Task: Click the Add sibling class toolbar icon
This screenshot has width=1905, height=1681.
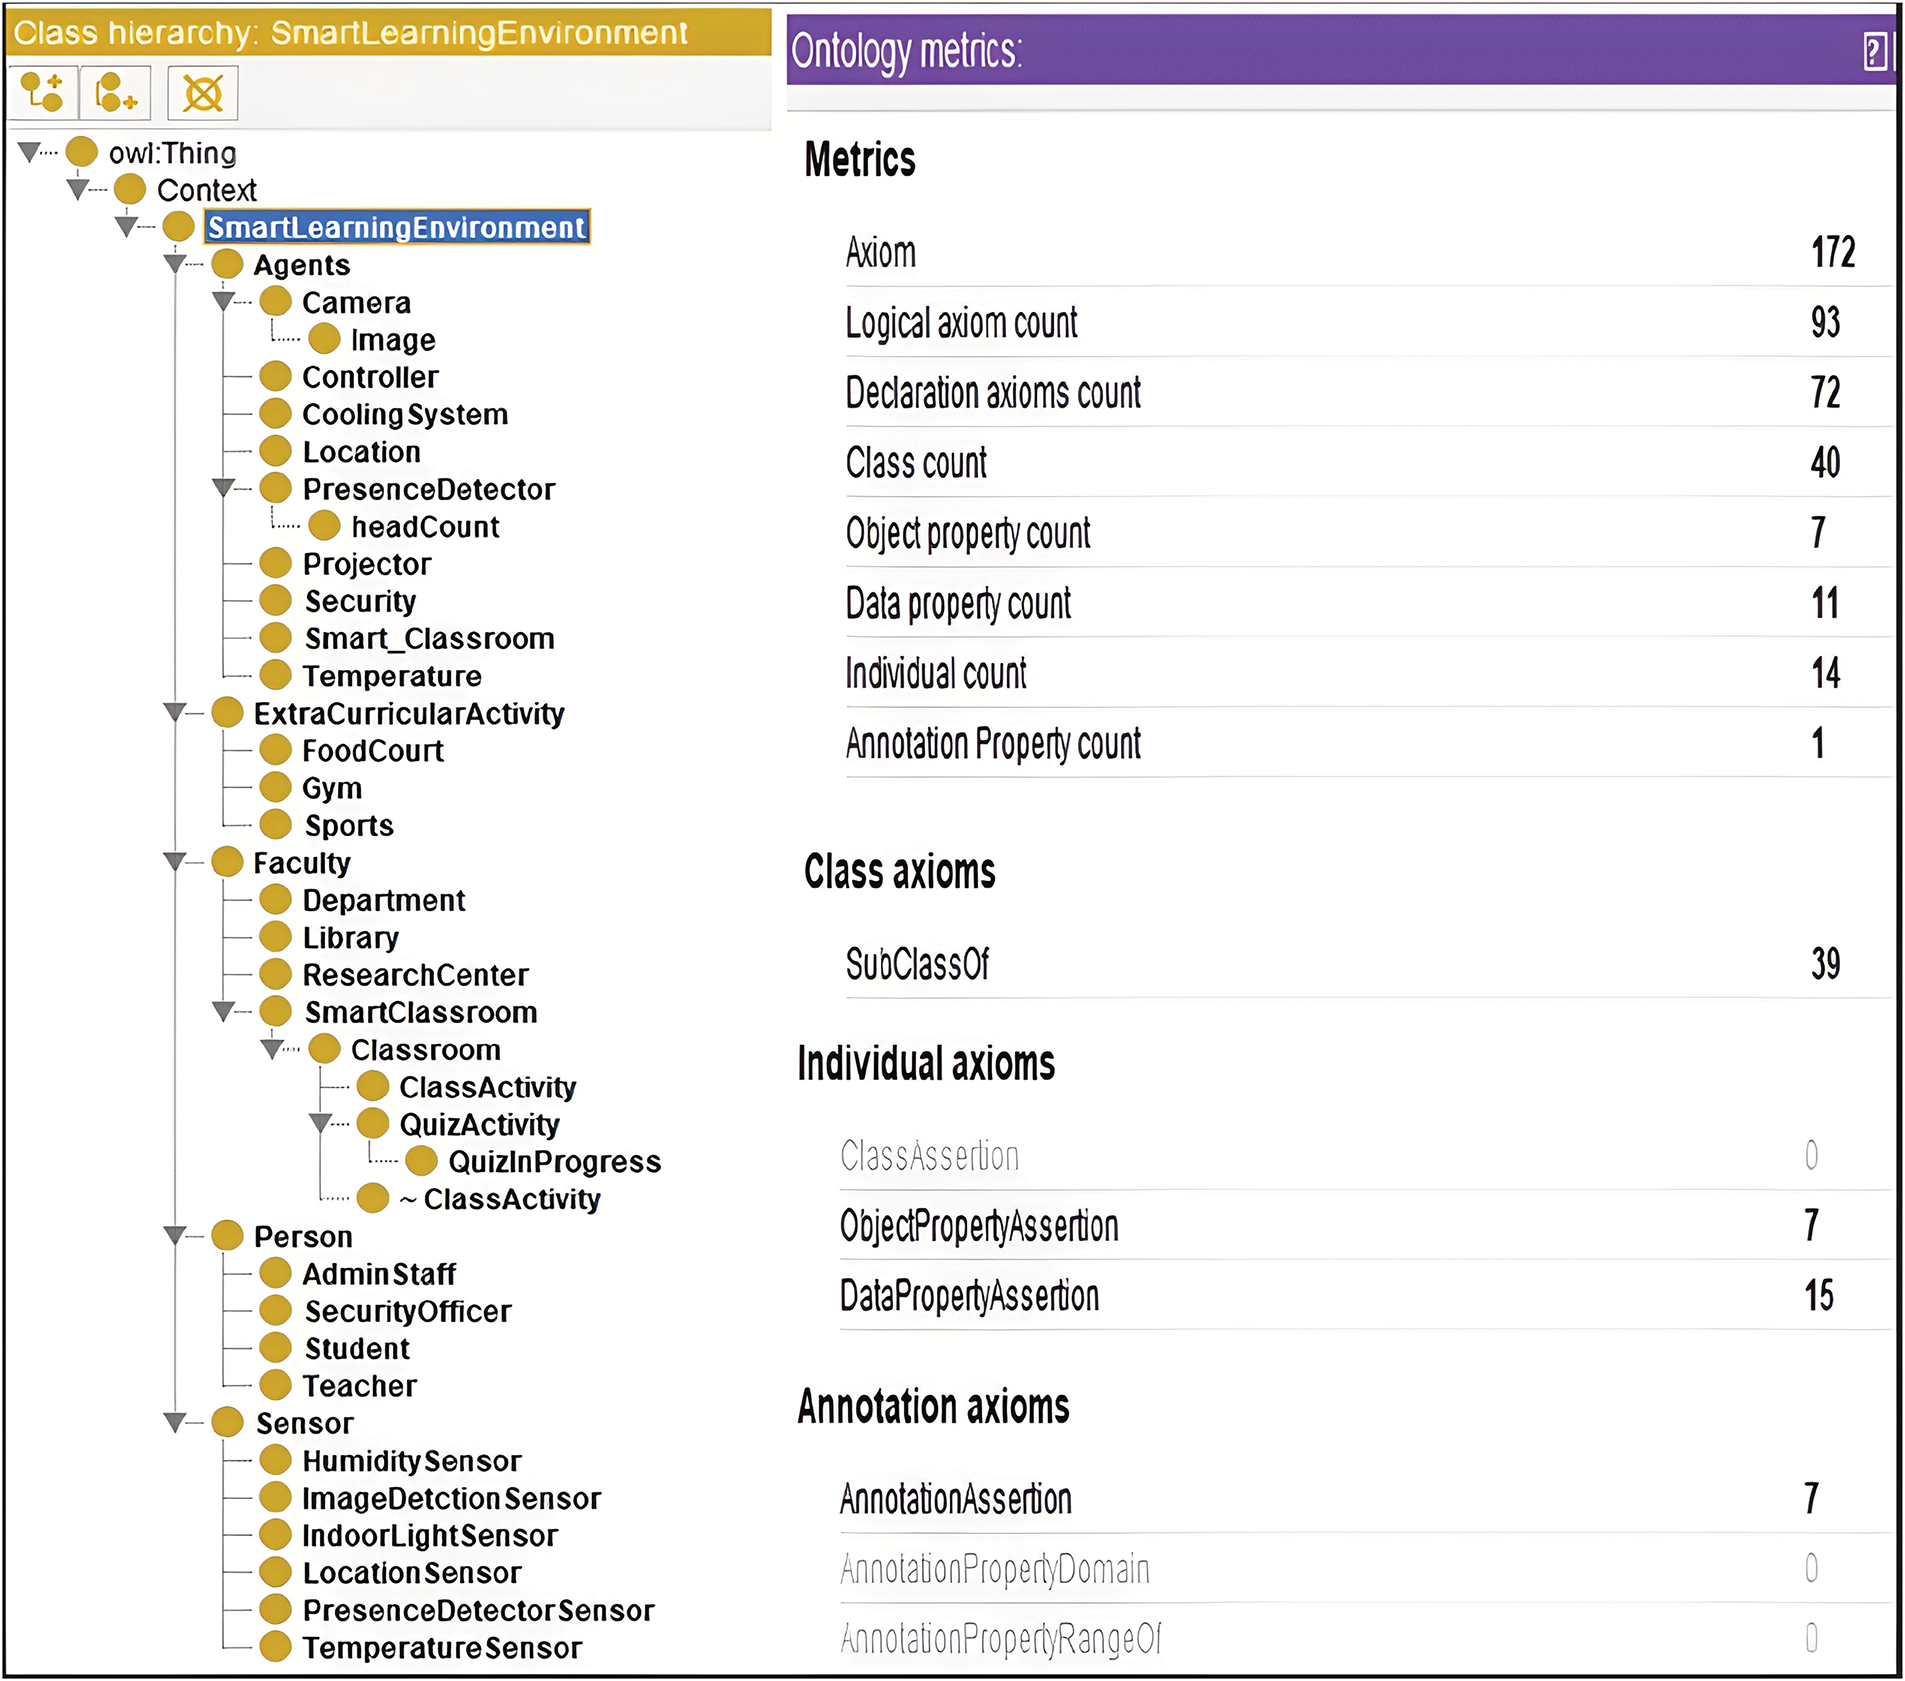Action: click(x=115, y=93)
